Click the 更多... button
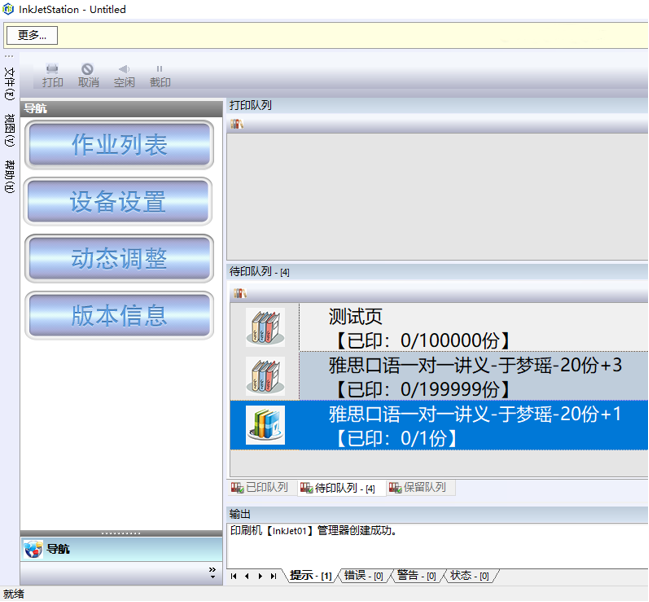The width and height of the screenshot is (649, 602). coord(32,35)
